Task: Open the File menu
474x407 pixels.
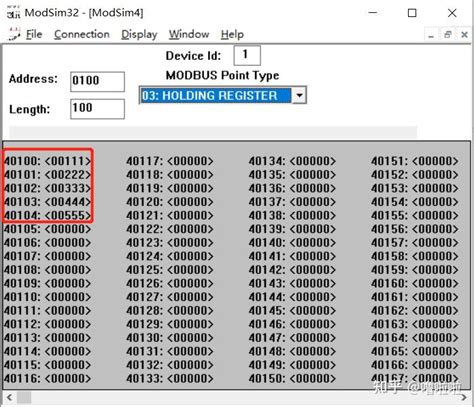Action: pyautogui.click(x=34, y=34)
